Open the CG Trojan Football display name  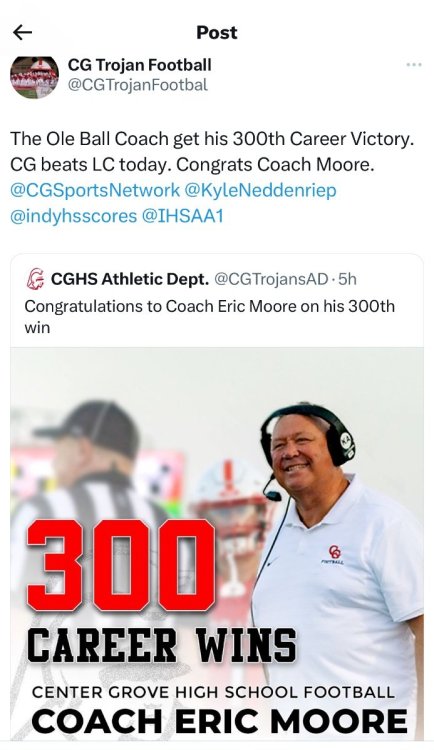[139, 65]
